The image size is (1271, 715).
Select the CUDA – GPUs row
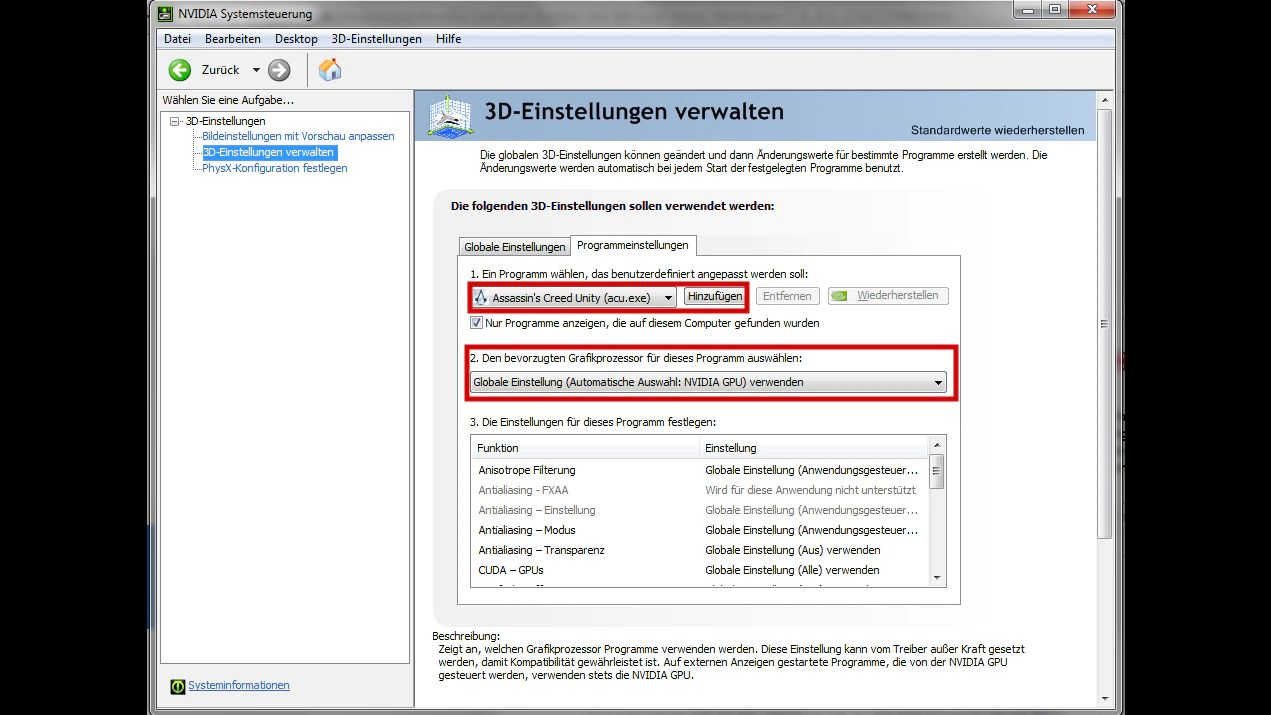(x=699, y=570)
